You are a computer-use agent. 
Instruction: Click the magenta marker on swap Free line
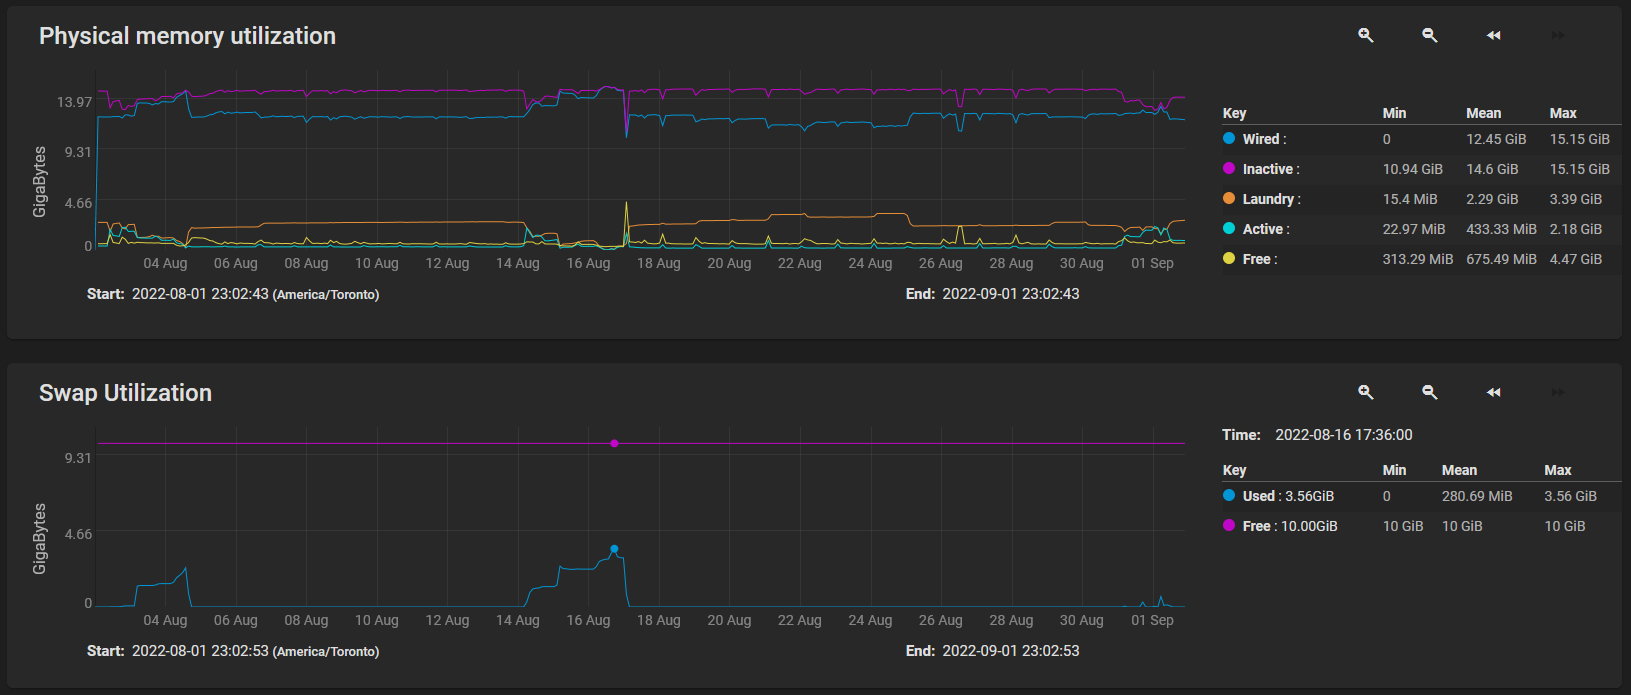[614, 443]
